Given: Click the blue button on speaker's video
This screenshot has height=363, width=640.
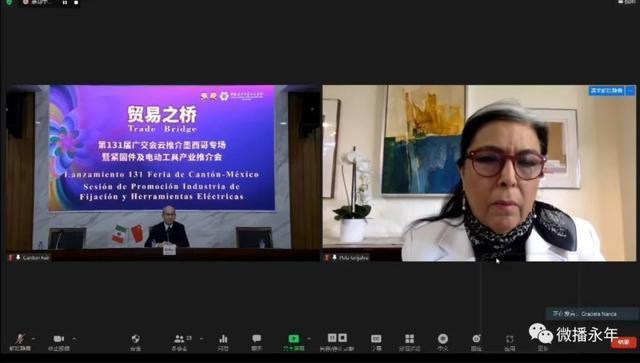Looking at the screenshot, I should click(x=607, y=91).
